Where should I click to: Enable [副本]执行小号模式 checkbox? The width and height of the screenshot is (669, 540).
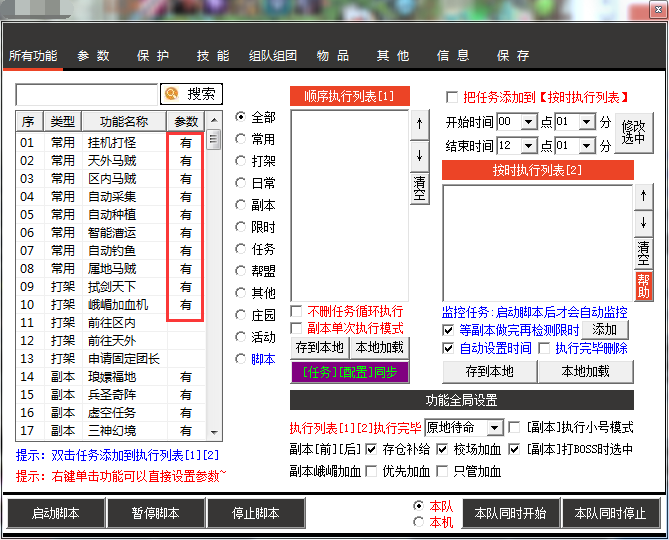[515, 427]
